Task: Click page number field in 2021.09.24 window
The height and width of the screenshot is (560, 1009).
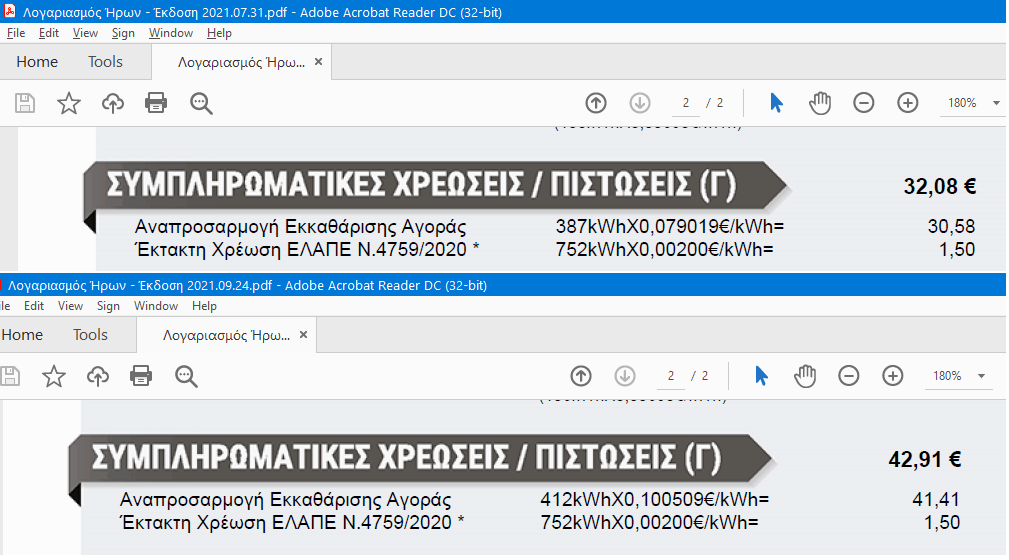Action: pyautogui.click(x=671, y=376)
